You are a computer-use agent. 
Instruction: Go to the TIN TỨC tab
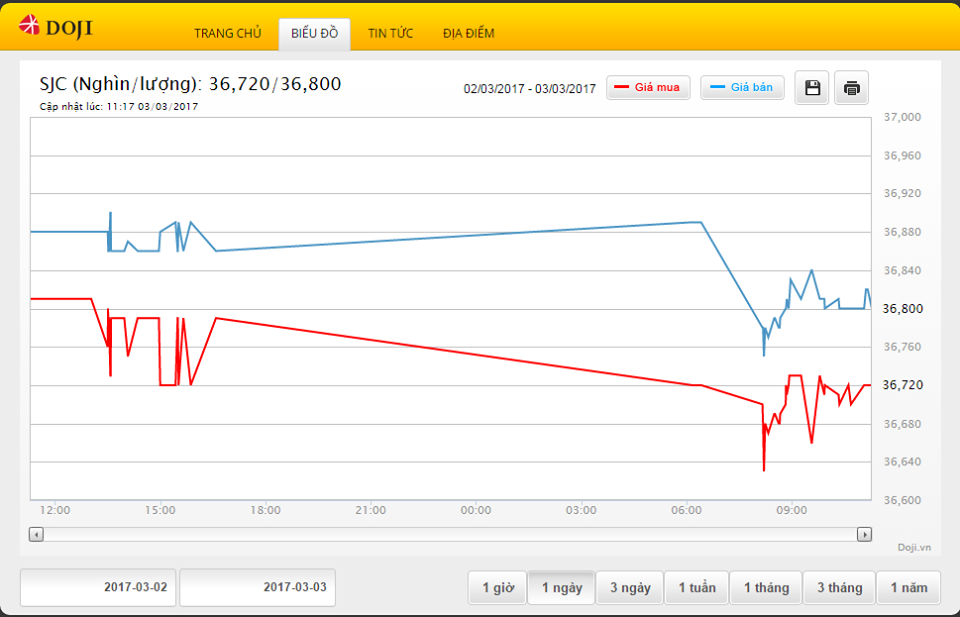(391, 34)
